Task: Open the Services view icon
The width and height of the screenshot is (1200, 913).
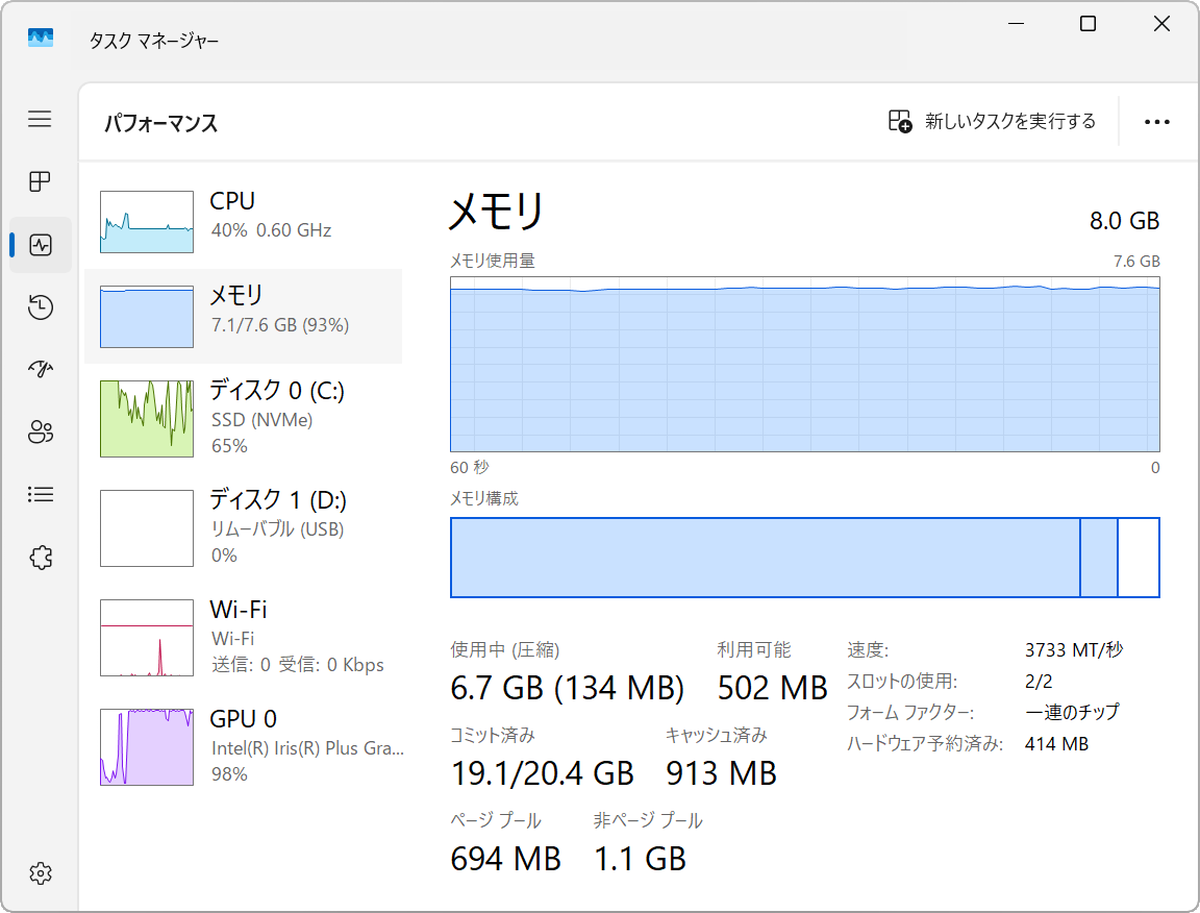Action: click(40, 557)
